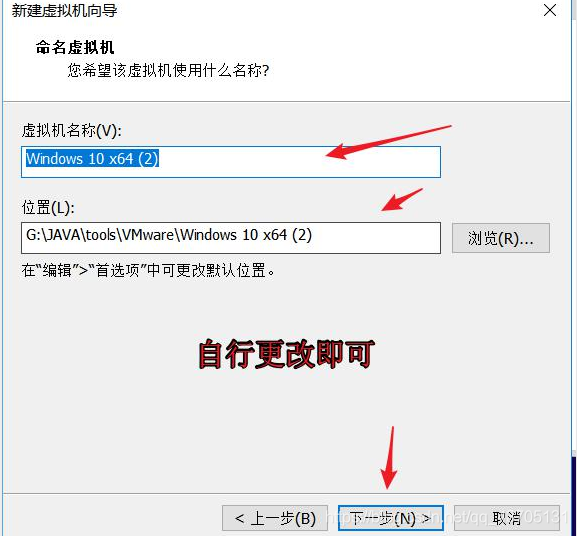
Task: Click the 位置 path input field
Action: [231, 238]
